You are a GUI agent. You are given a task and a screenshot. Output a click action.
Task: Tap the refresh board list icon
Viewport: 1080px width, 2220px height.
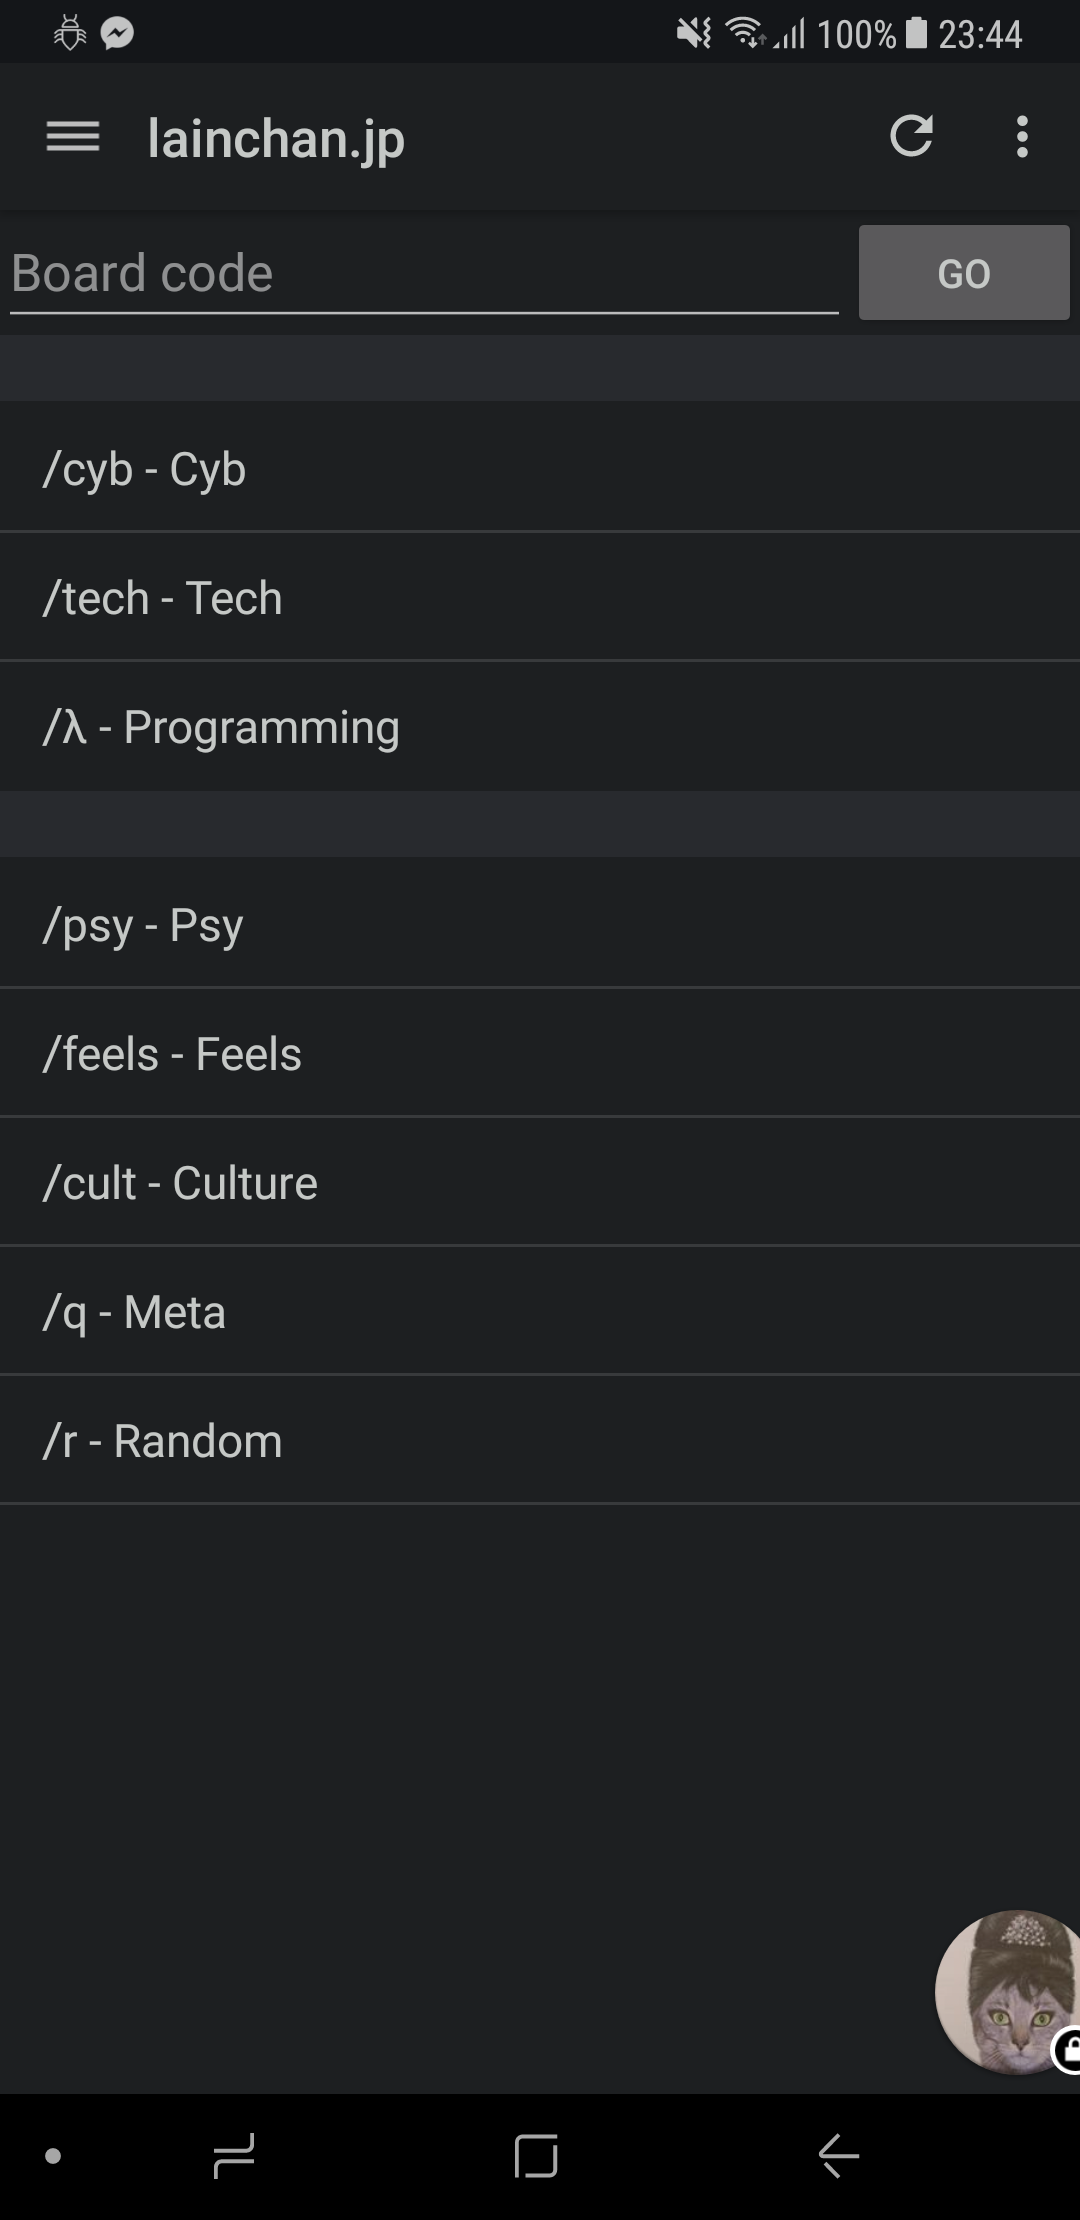pos(911,137)
